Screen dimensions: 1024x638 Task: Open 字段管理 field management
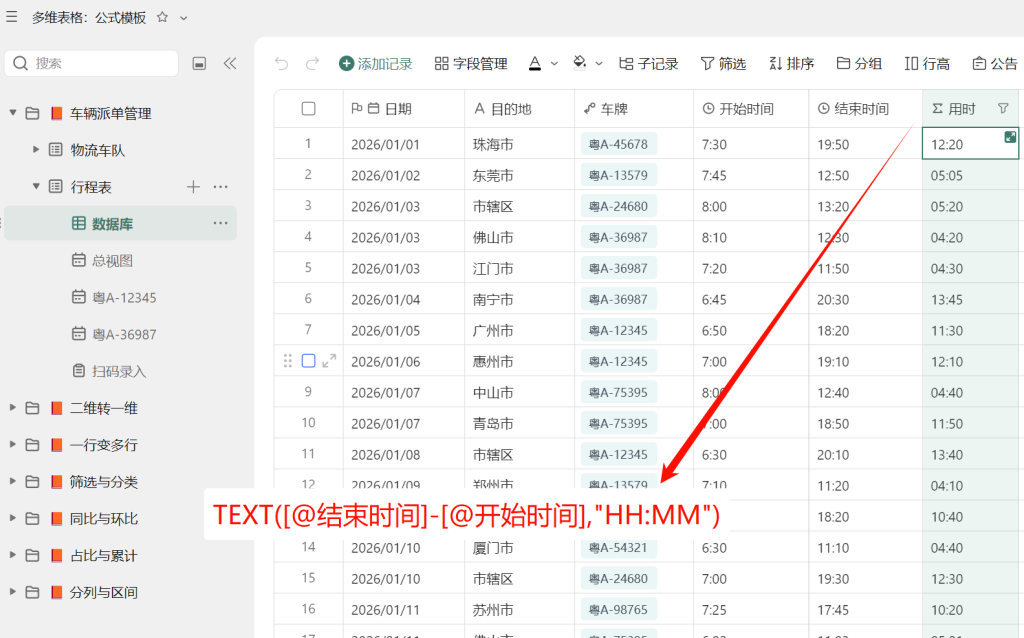point(471,63)
